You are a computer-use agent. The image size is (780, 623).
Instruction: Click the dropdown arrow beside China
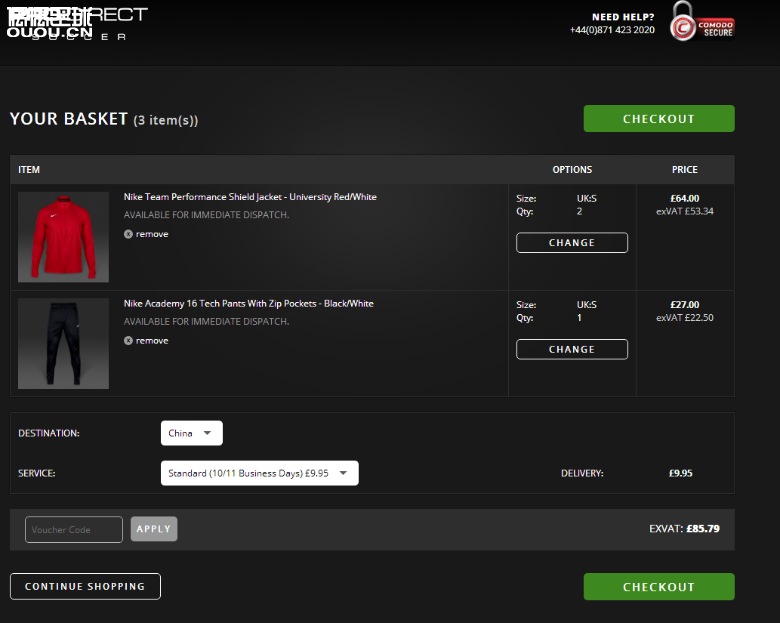pos(207,433)
